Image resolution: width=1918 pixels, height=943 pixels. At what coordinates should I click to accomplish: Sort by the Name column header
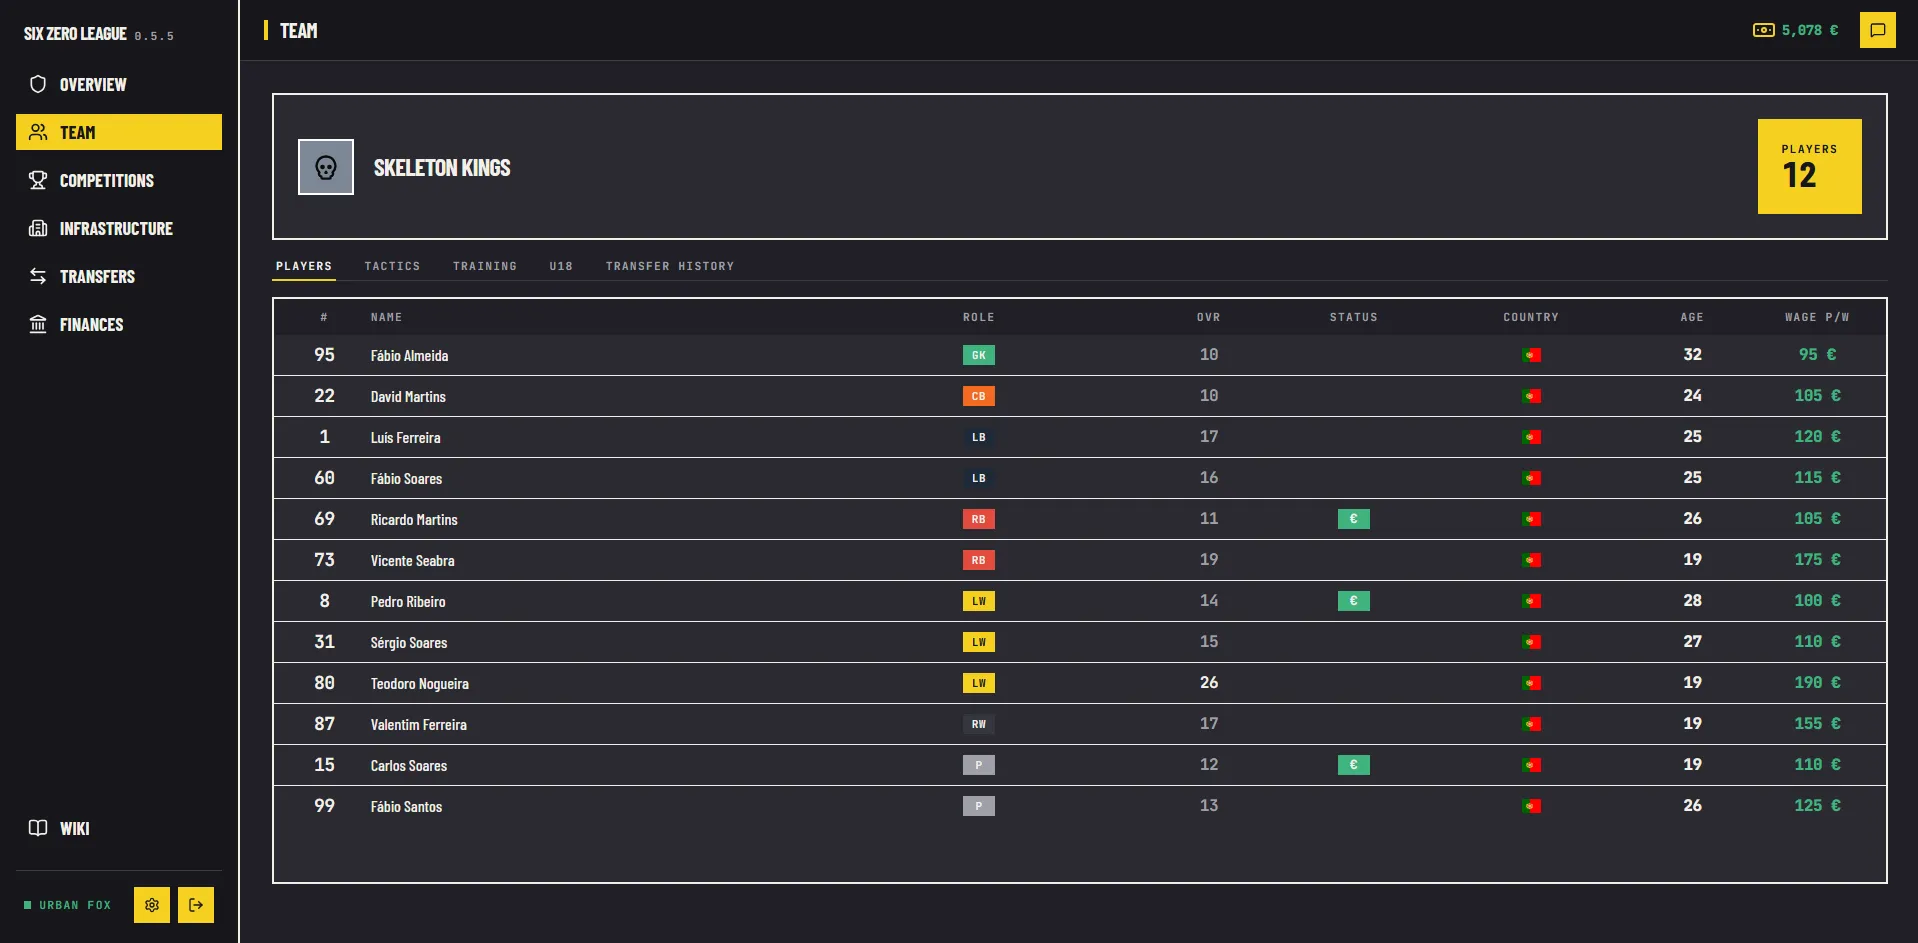[386, 317]
